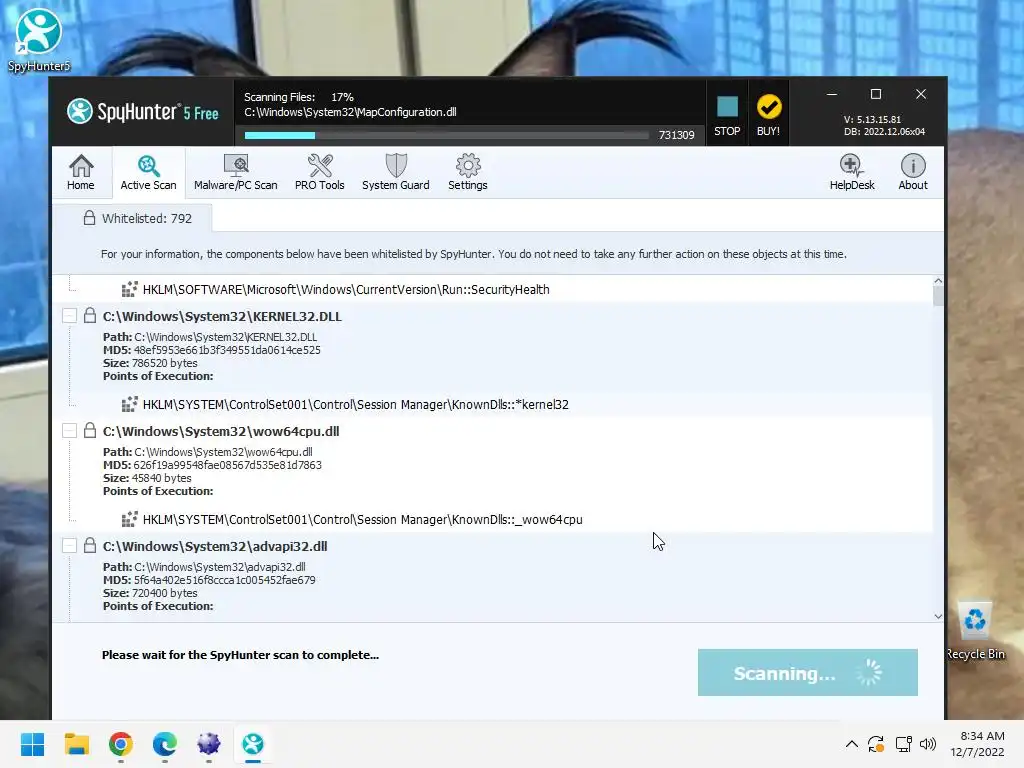Image resolution: width=1024 pixels, height=768 pixels.
Task: Open SpyHunter Settings
Action: click(468, 172)
